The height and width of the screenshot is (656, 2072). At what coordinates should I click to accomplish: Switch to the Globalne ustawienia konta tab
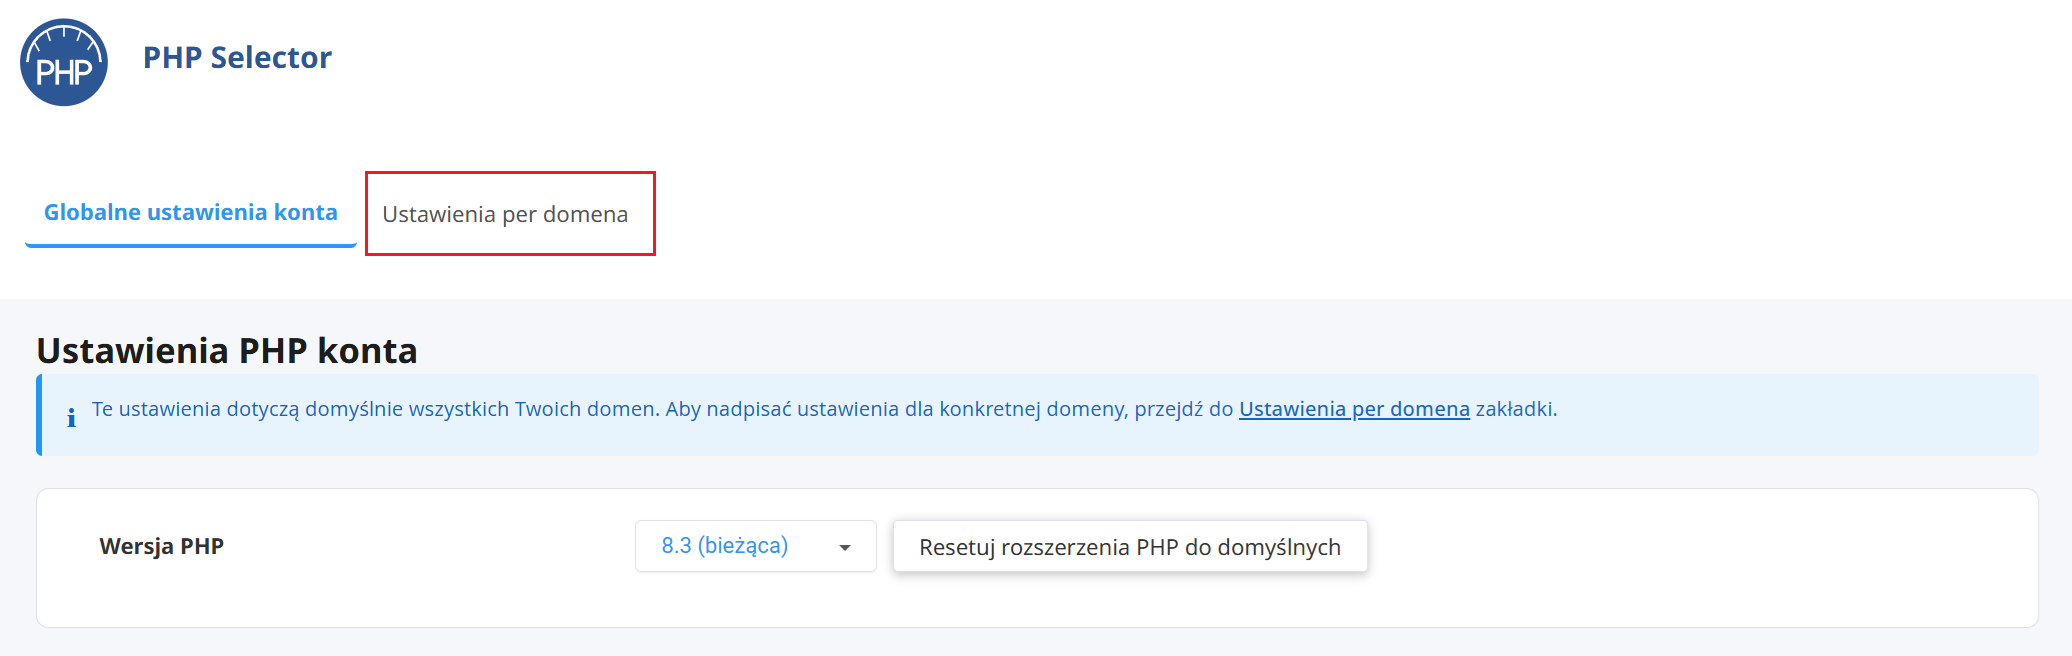[x=190, y=212]
